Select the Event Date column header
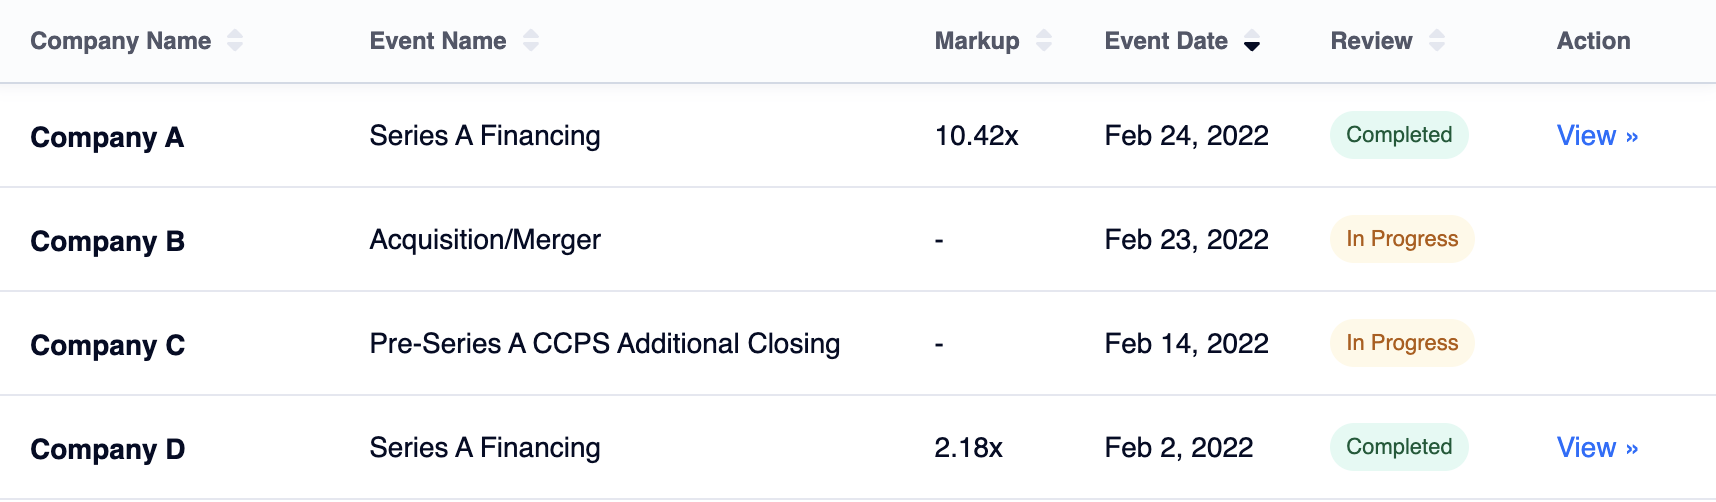 pos(1166,41)
